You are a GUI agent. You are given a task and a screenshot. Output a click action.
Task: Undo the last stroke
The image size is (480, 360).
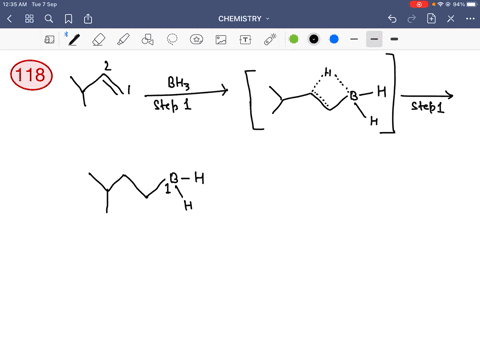[x=392, y=19]
